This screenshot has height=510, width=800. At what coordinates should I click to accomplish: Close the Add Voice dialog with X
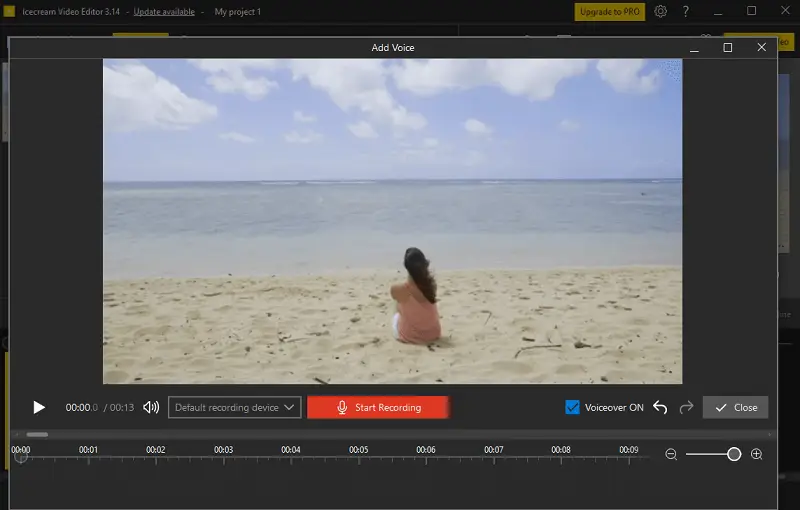click(762, 47)
